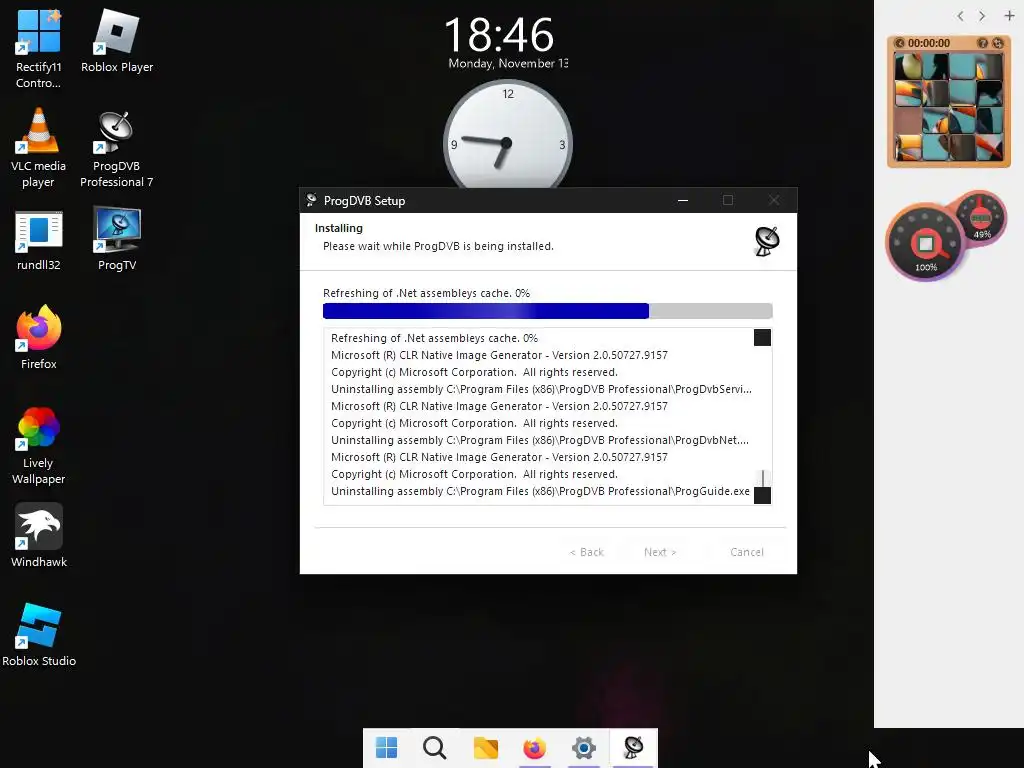Click the status label above the progress bar

click(426, 293)
